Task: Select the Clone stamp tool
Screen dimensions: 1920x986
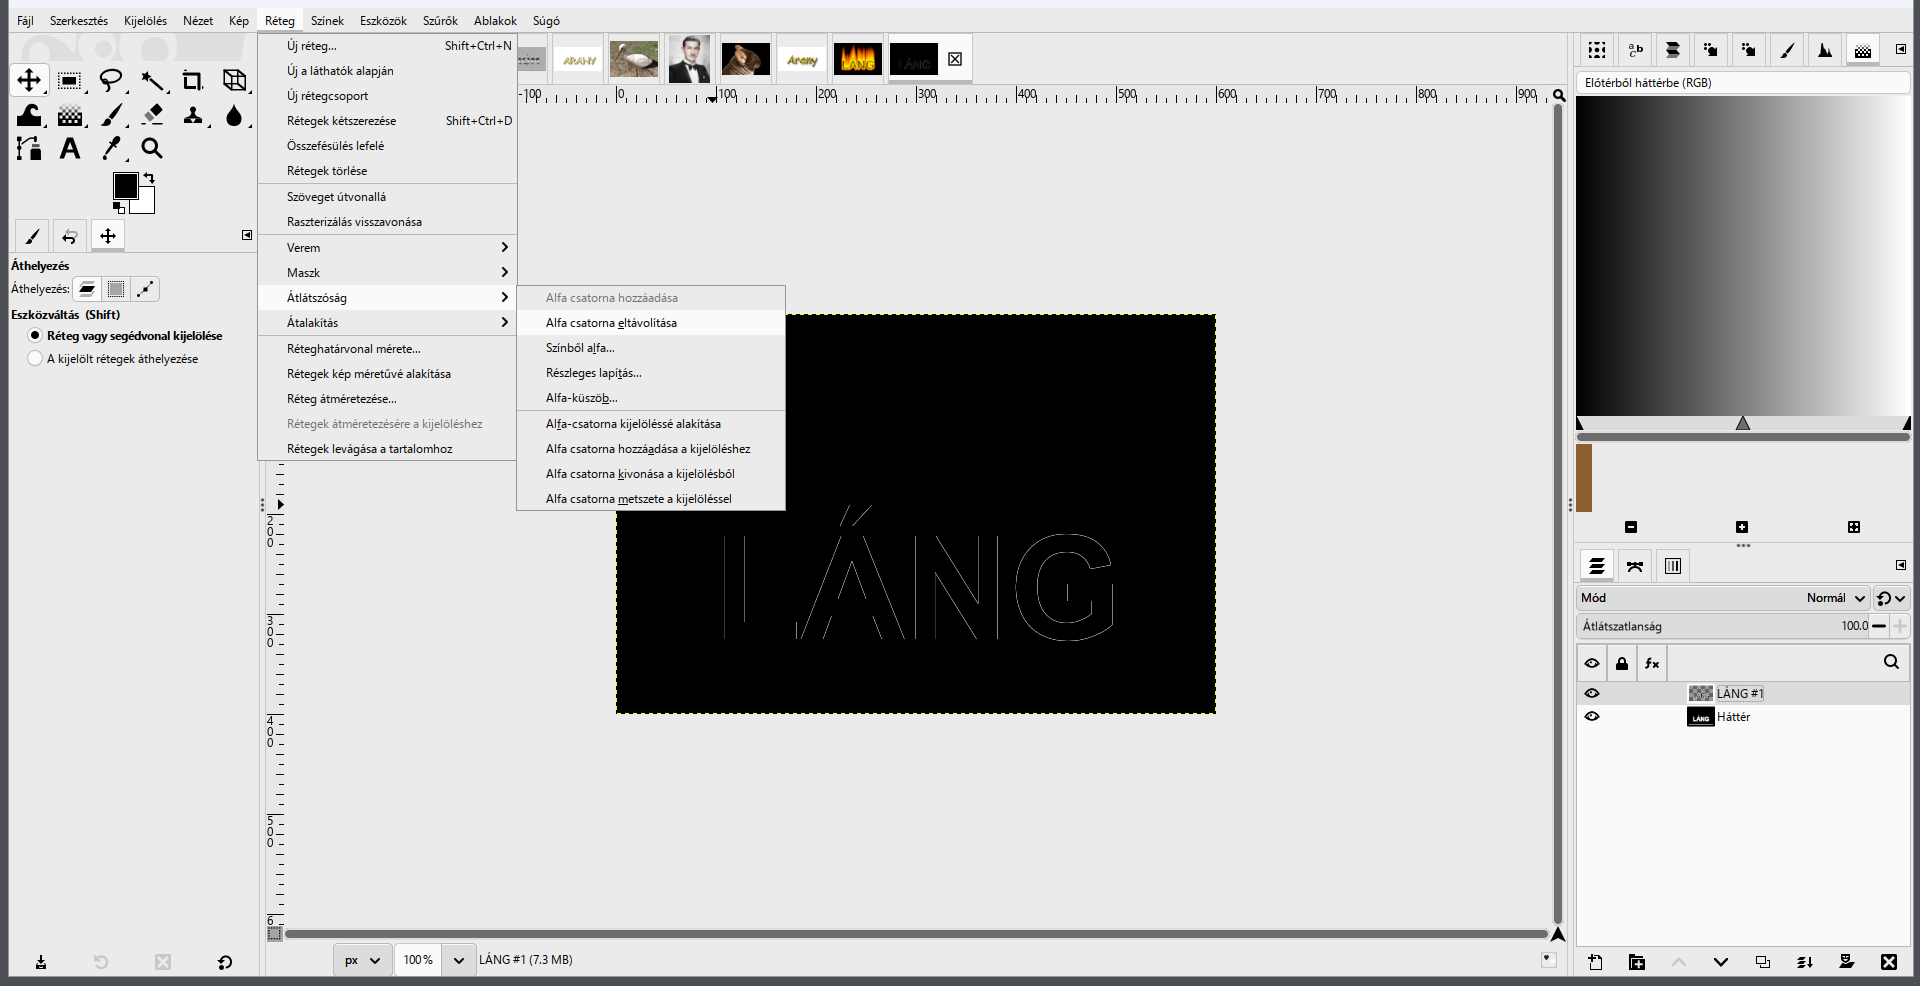Action: point(193,115)
